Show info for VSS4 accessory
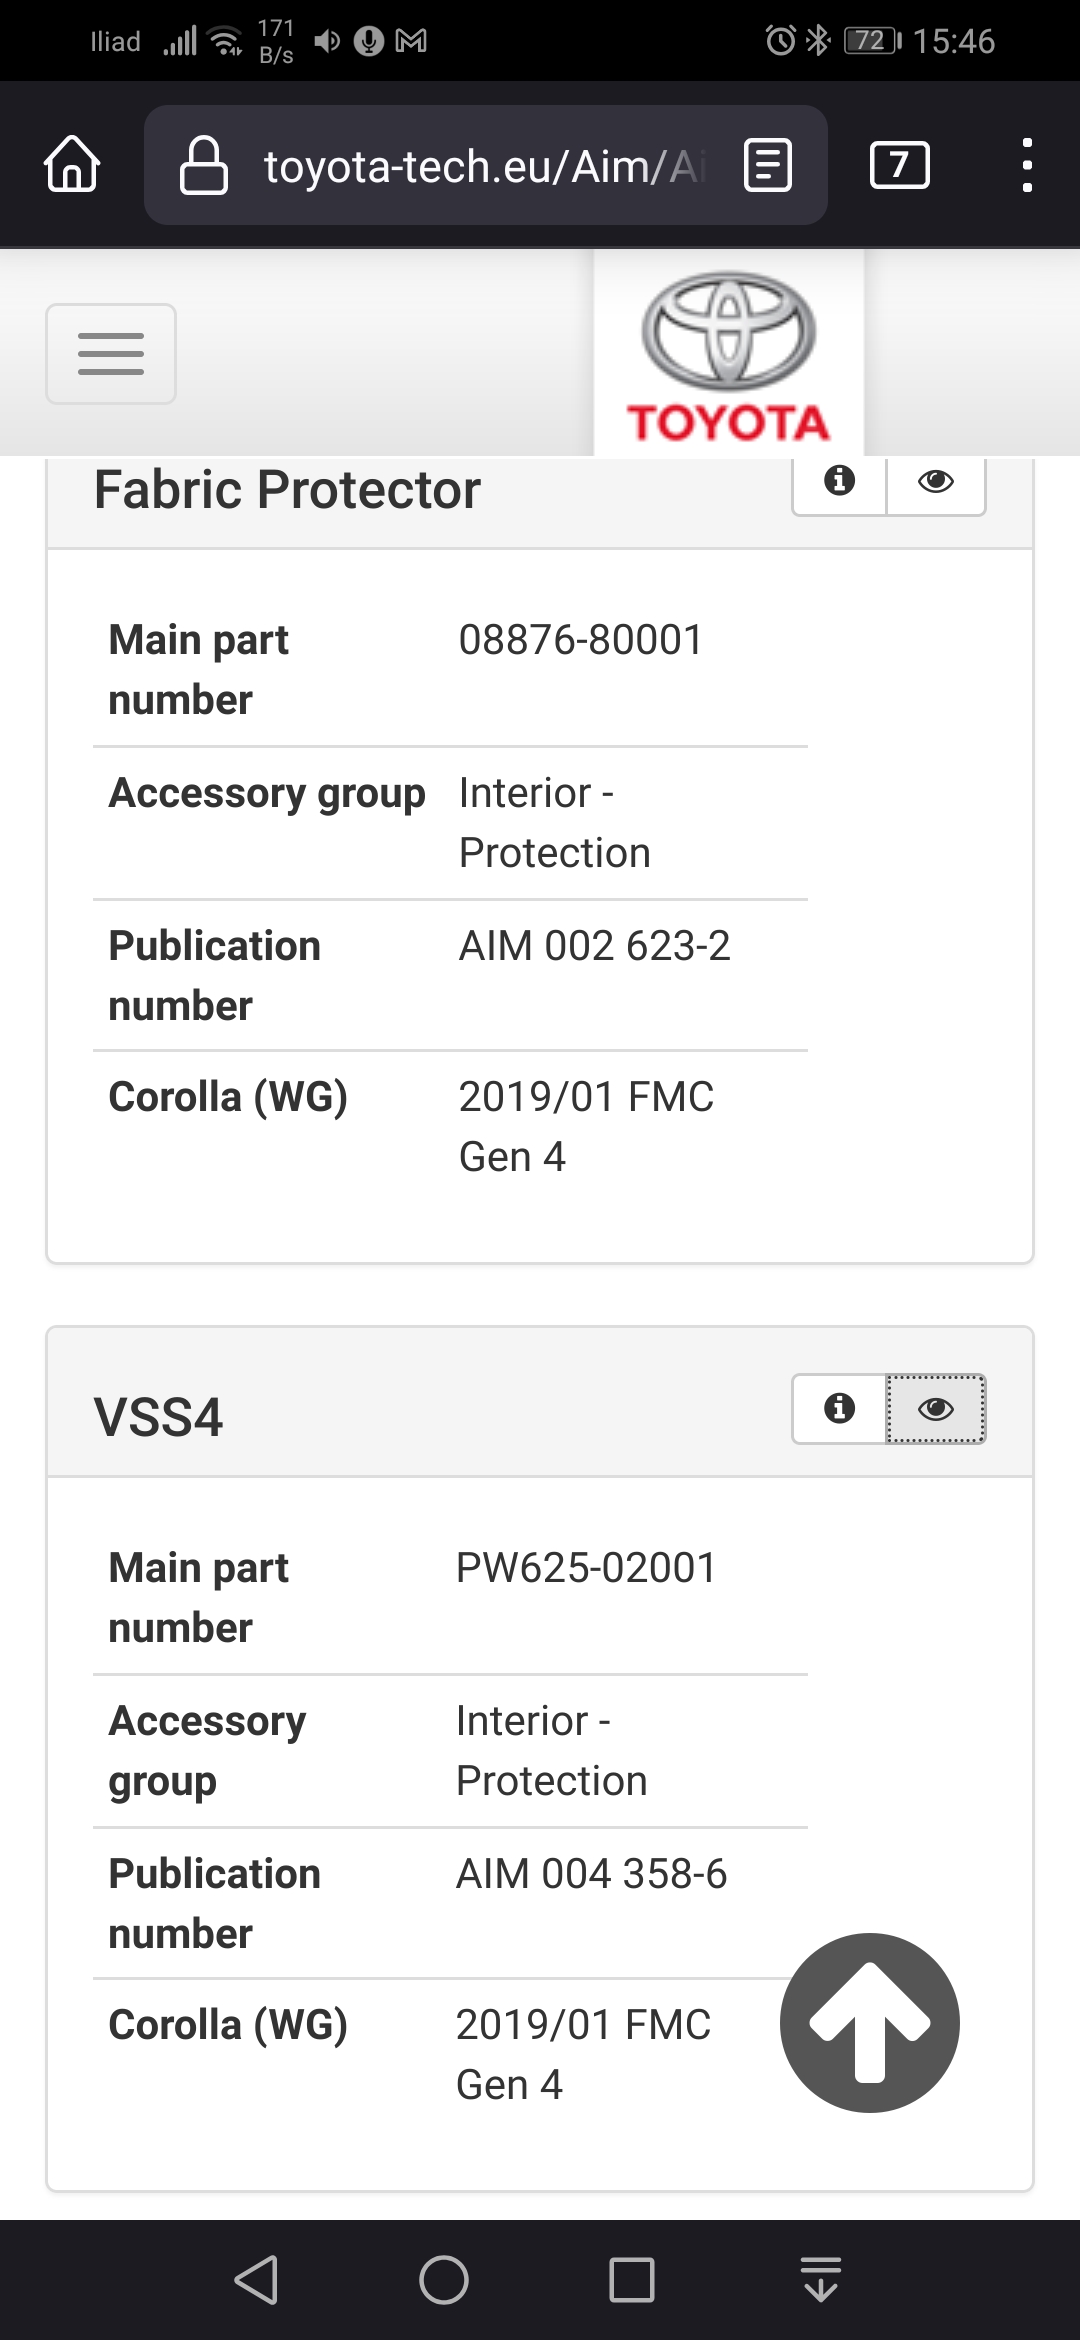 coord(839,1408)
